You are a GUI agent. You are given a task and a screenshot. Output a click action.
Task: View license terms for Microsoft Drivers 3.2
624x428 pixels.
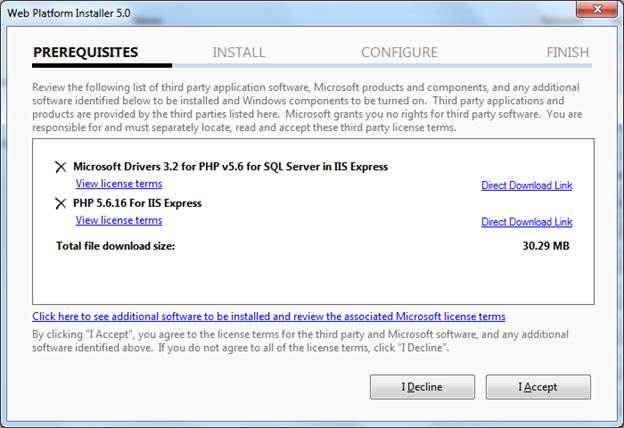(x=119, y=184)
